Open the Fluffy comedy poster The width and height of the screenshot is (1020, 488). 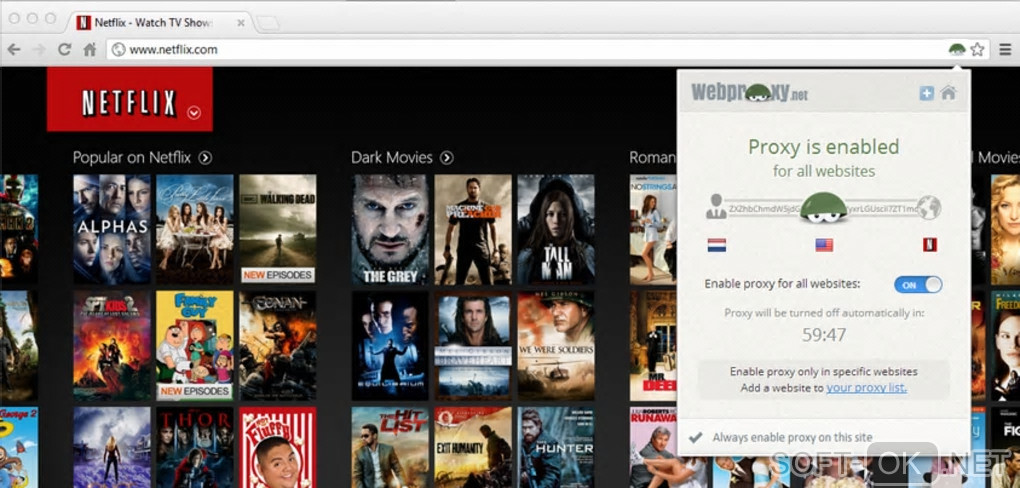pyautogui.click(x=278, y=448)
